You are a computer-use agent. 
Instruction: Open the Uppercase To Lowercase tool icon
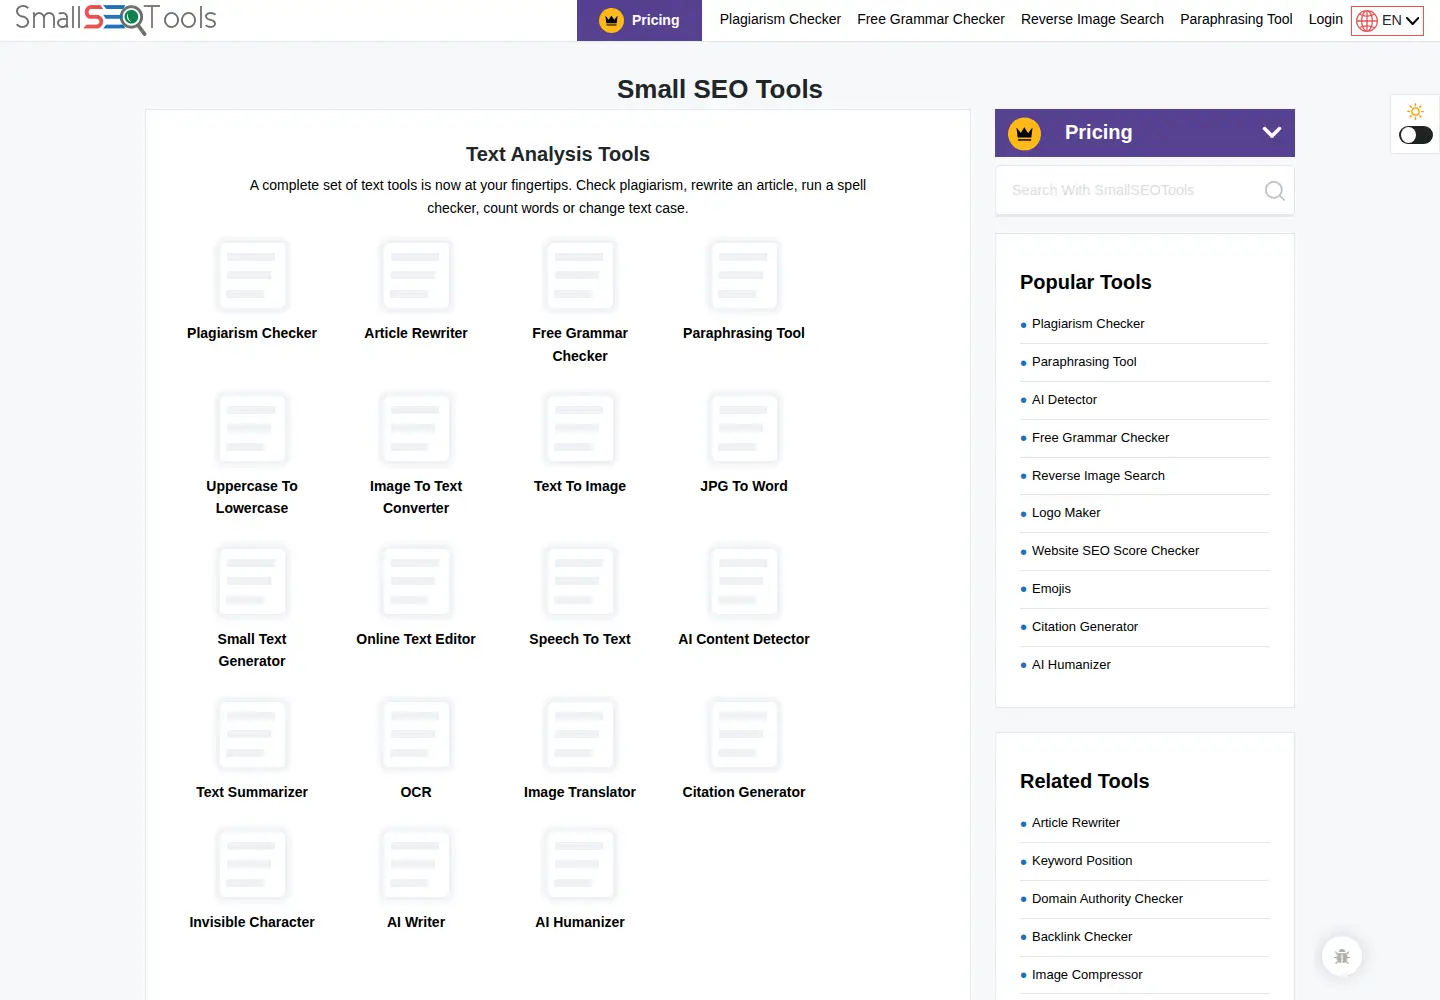coord(252,428)
